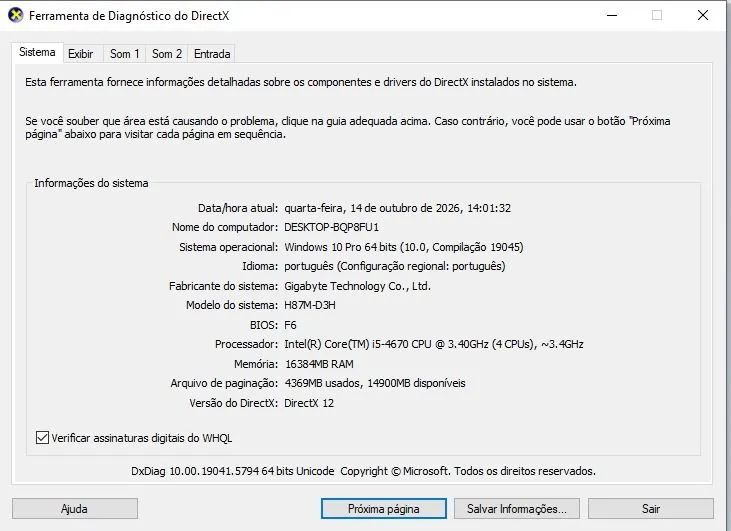The image size is (731, 531).
Task: Click the 'Nome do computador:' label
Action: [225, 227]
